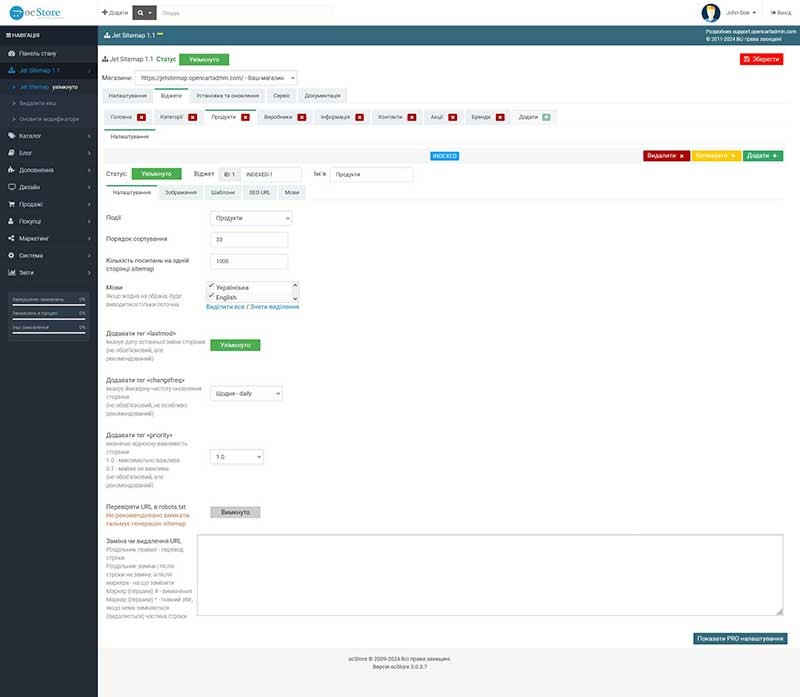Click the plus Додати button in top bar
This screenshot has height=697, width=800.
pyautogui.click(x=115, y=13)
